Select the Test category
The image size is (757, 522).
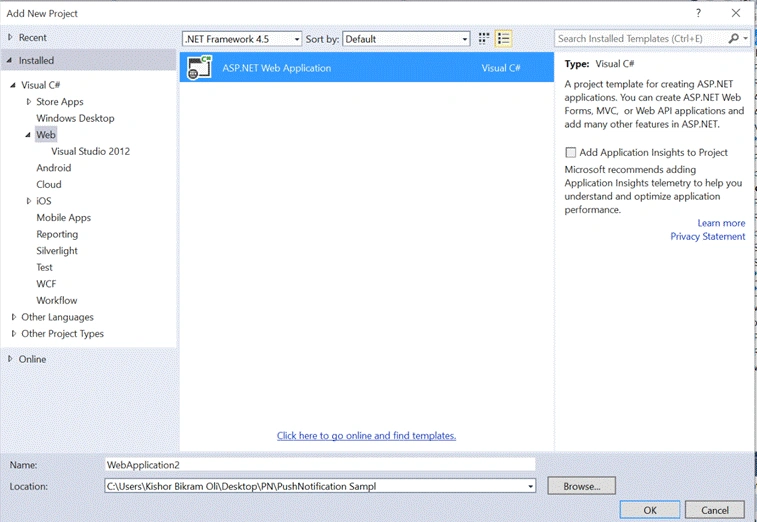(x=44, y=267)
